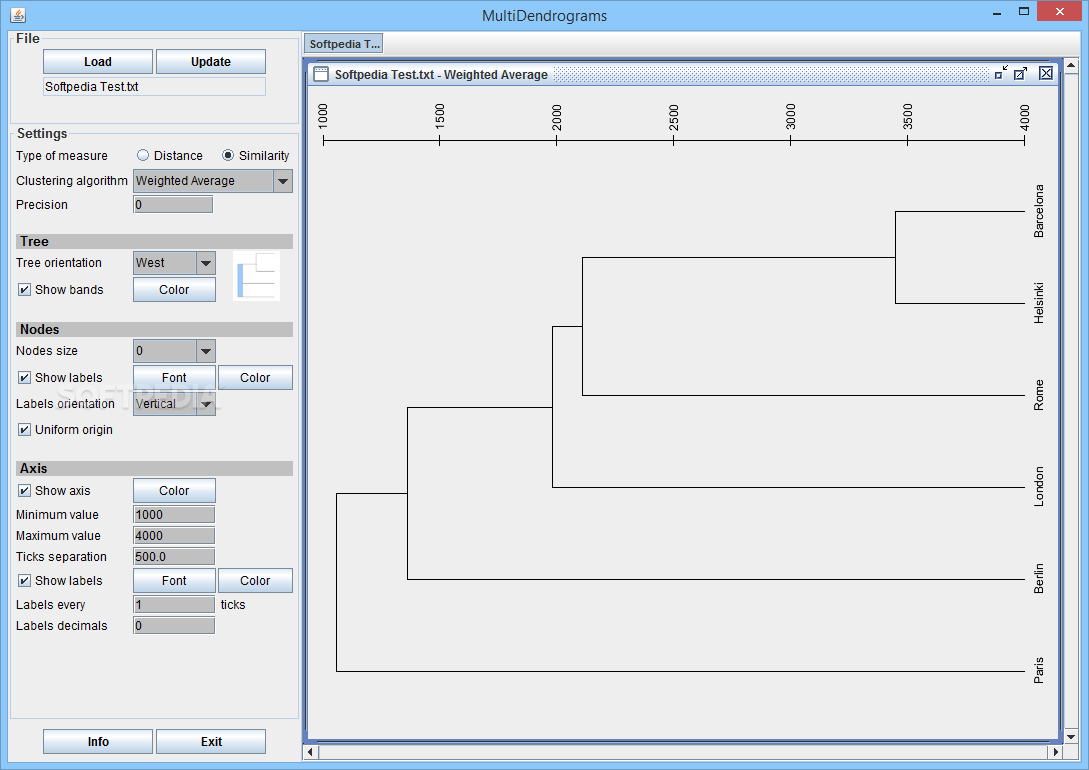Minimize the MultiDendrograms window

pyautogui.click(x=997, y=12)
